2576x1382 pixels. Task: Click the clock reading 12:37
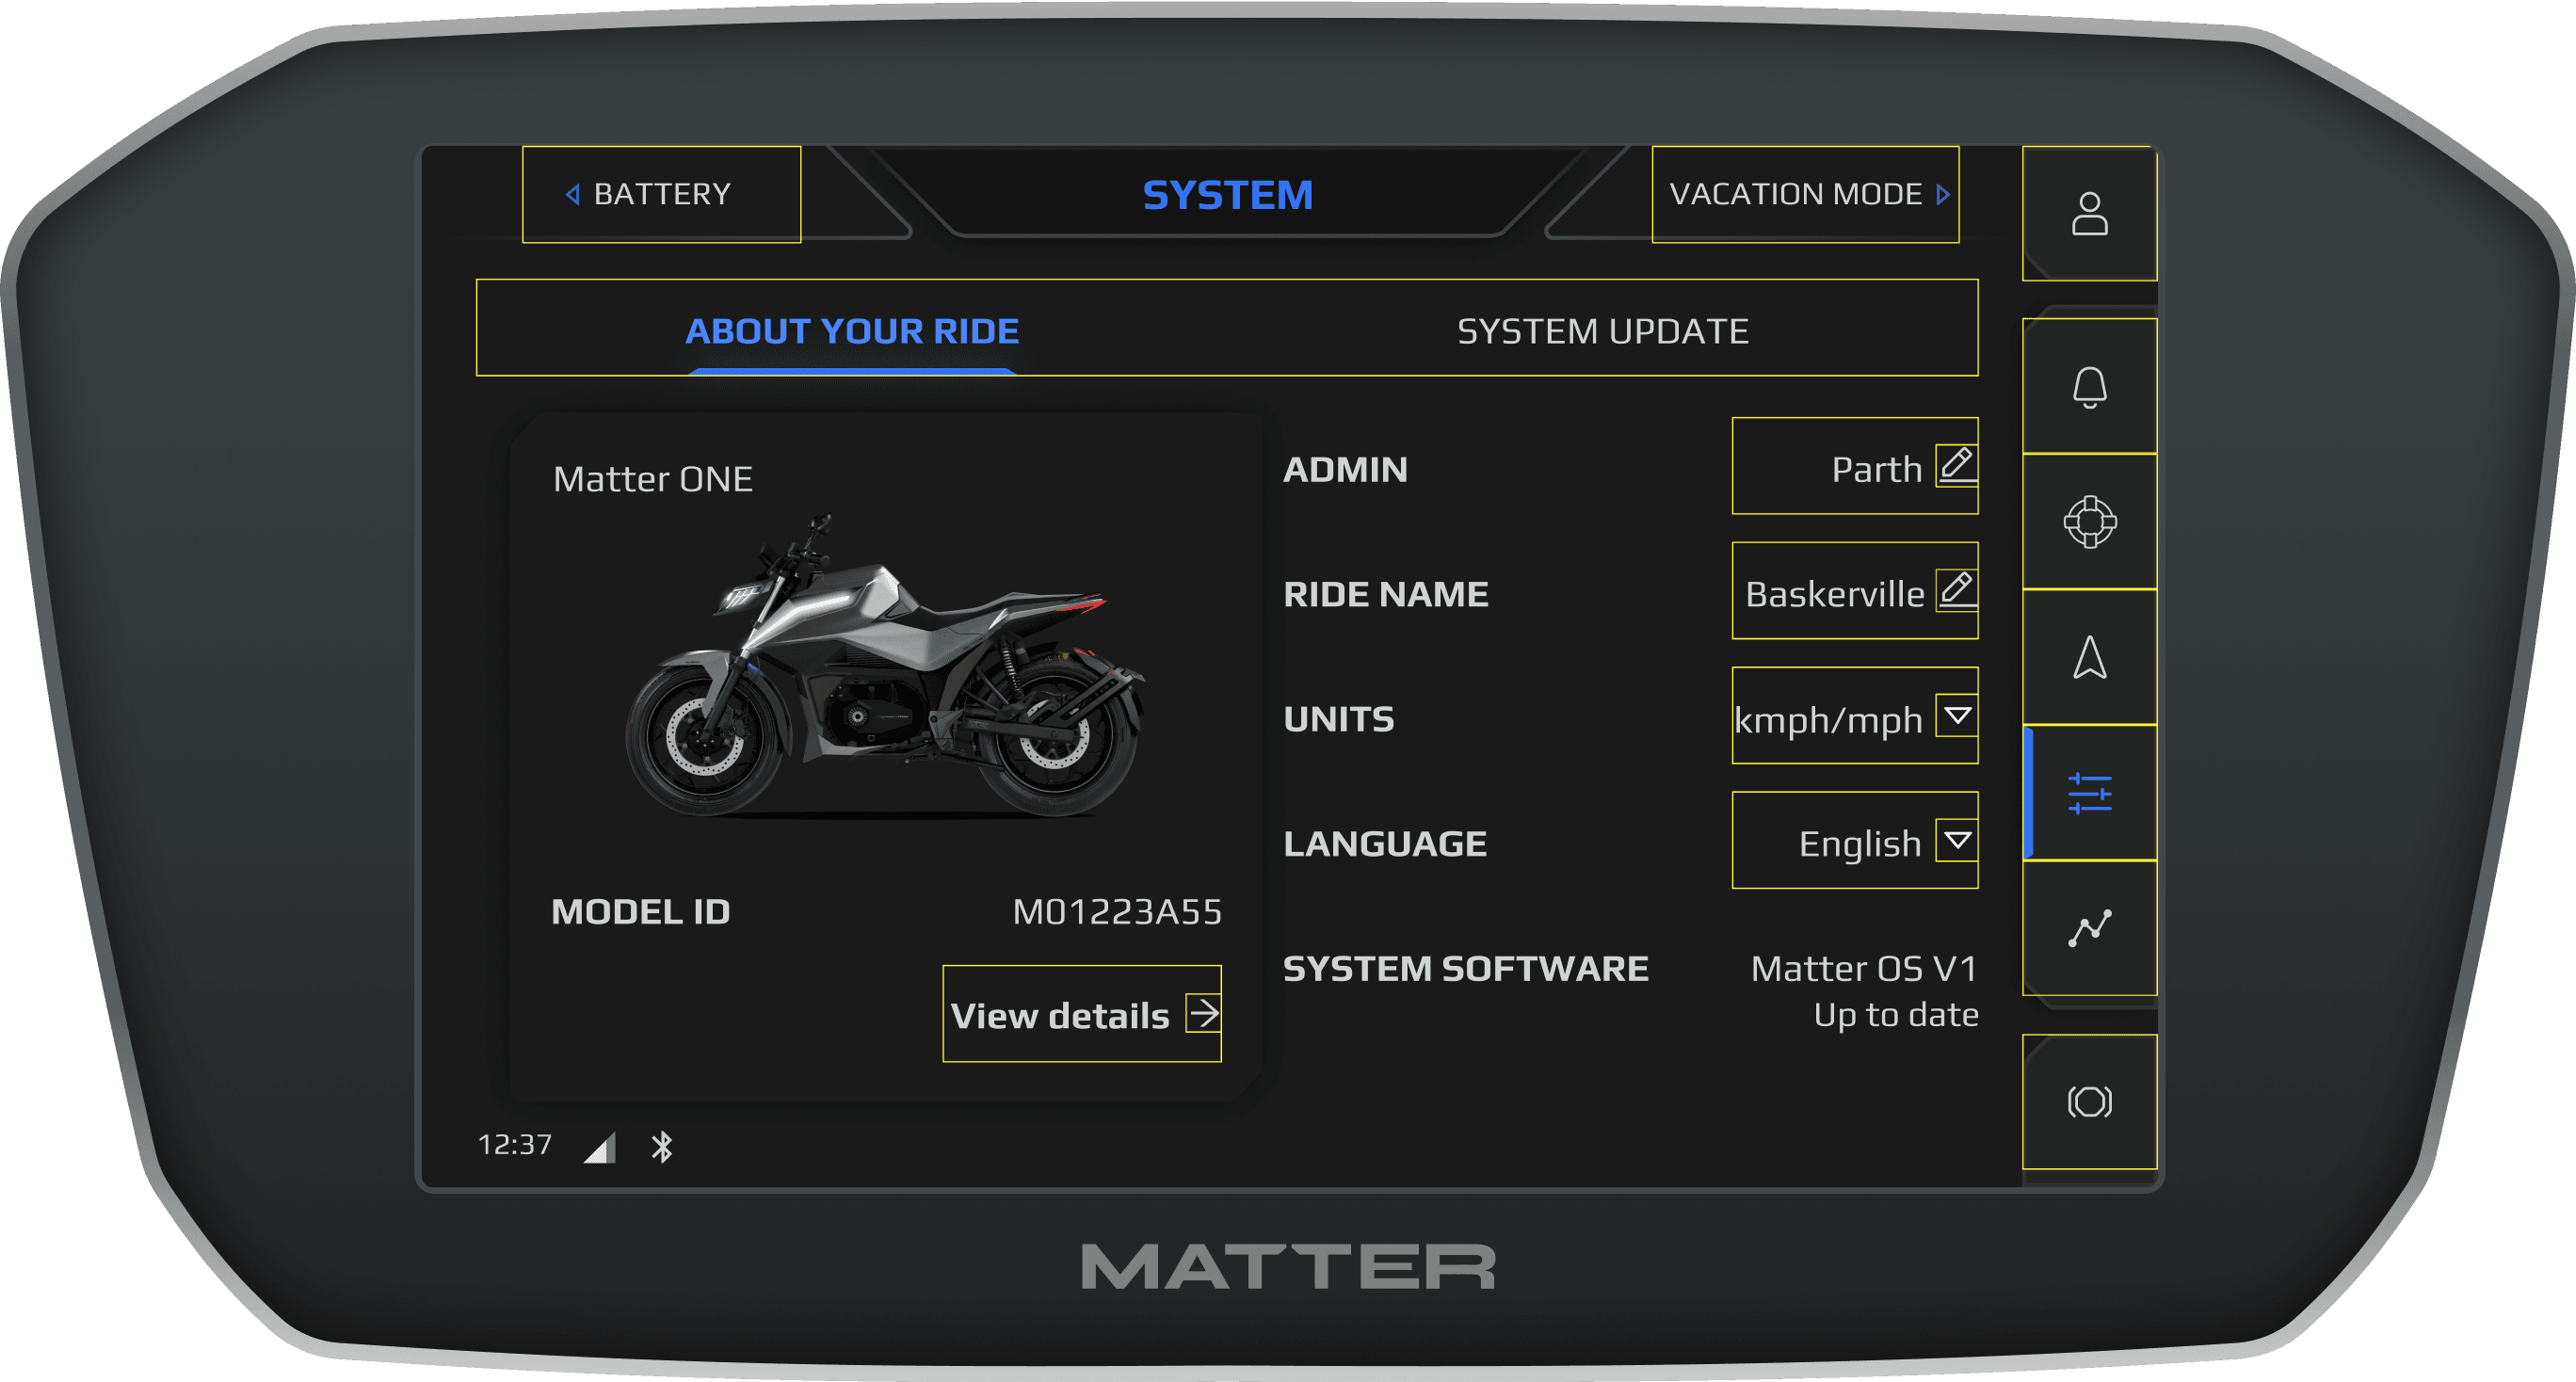pos(515,1144)
